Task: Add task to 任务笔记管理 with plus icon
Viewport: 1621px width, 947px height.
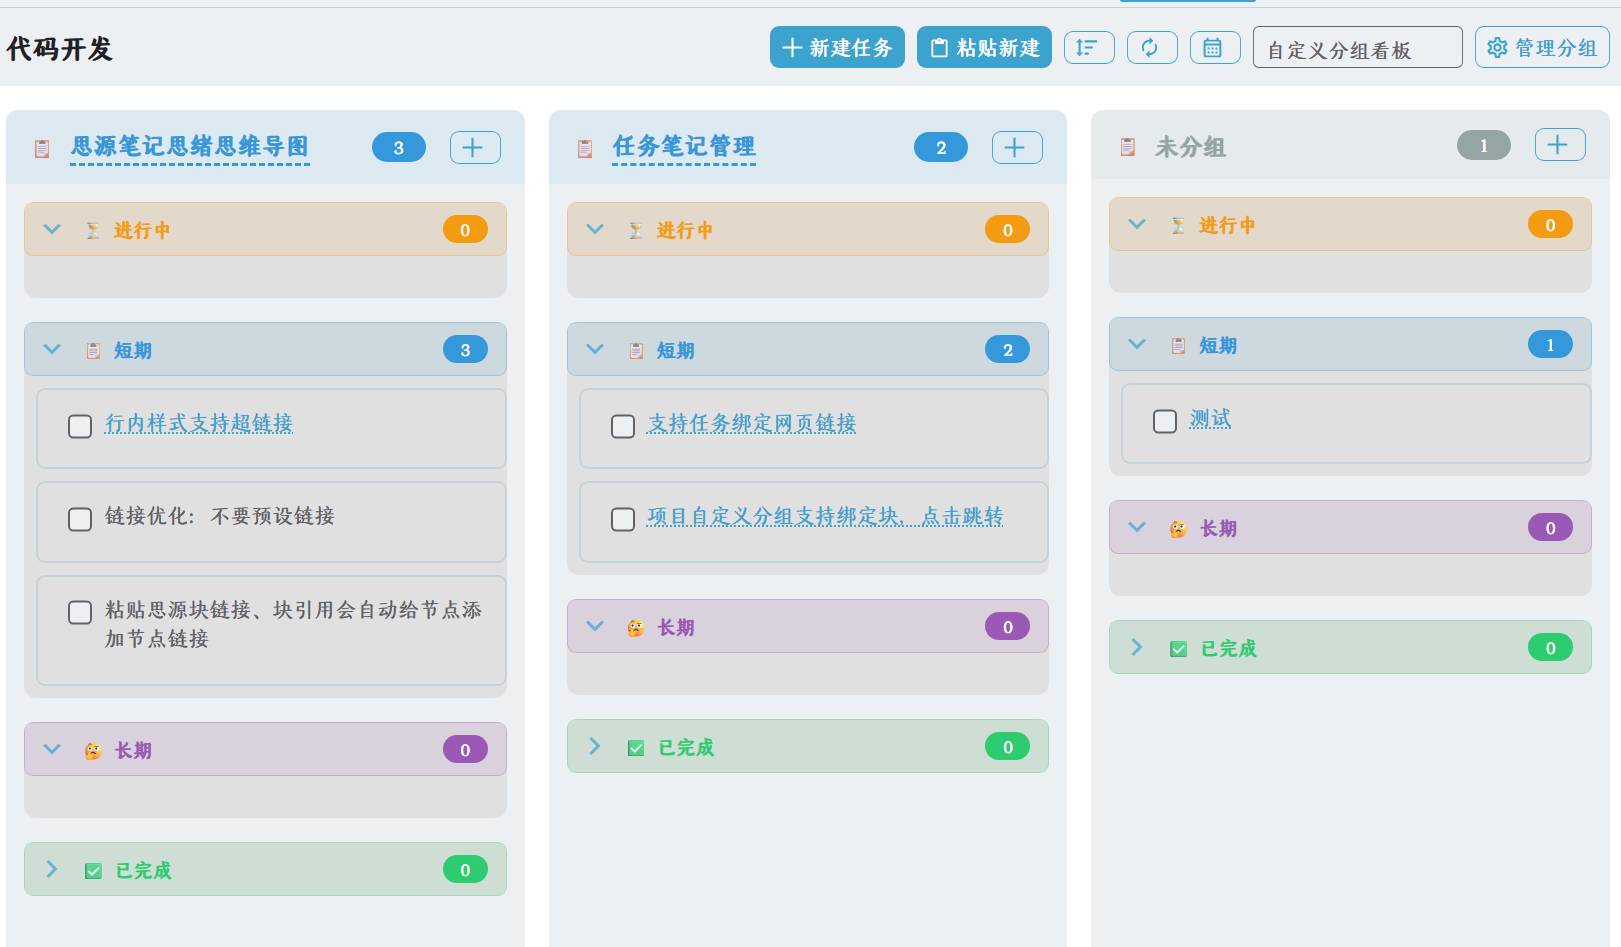Action: [x=1016, y=148]
